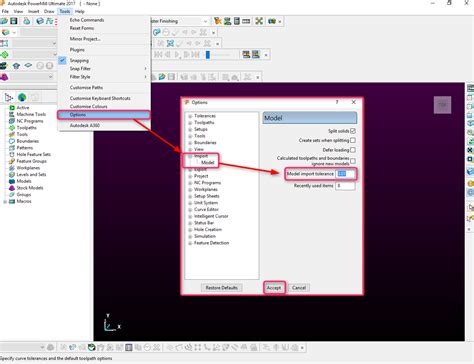
Task: Open the Filter Style submenu arrow
Action: tap(145, 77)
